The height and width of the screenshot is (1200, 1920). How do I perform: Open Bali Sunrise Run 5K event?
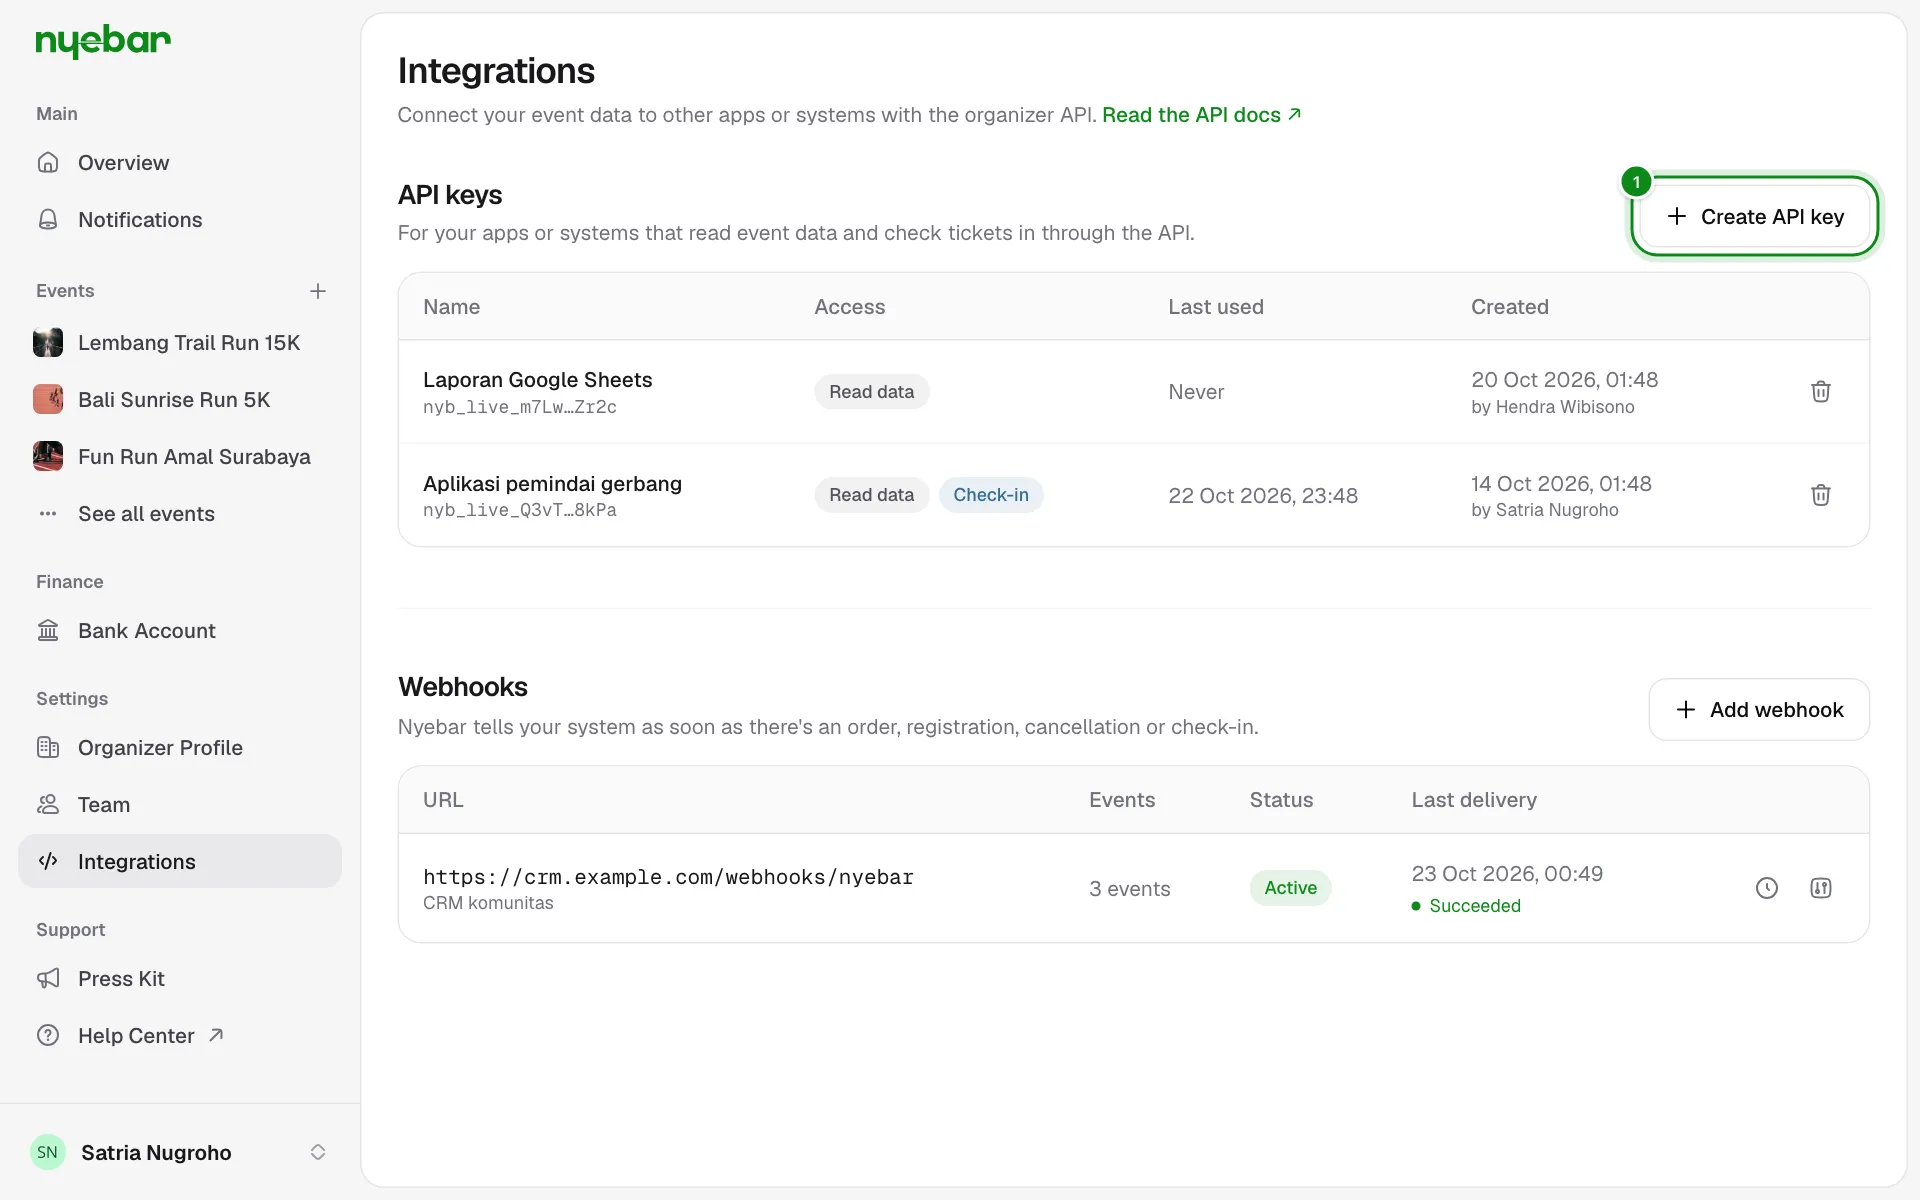coord(180,400)
